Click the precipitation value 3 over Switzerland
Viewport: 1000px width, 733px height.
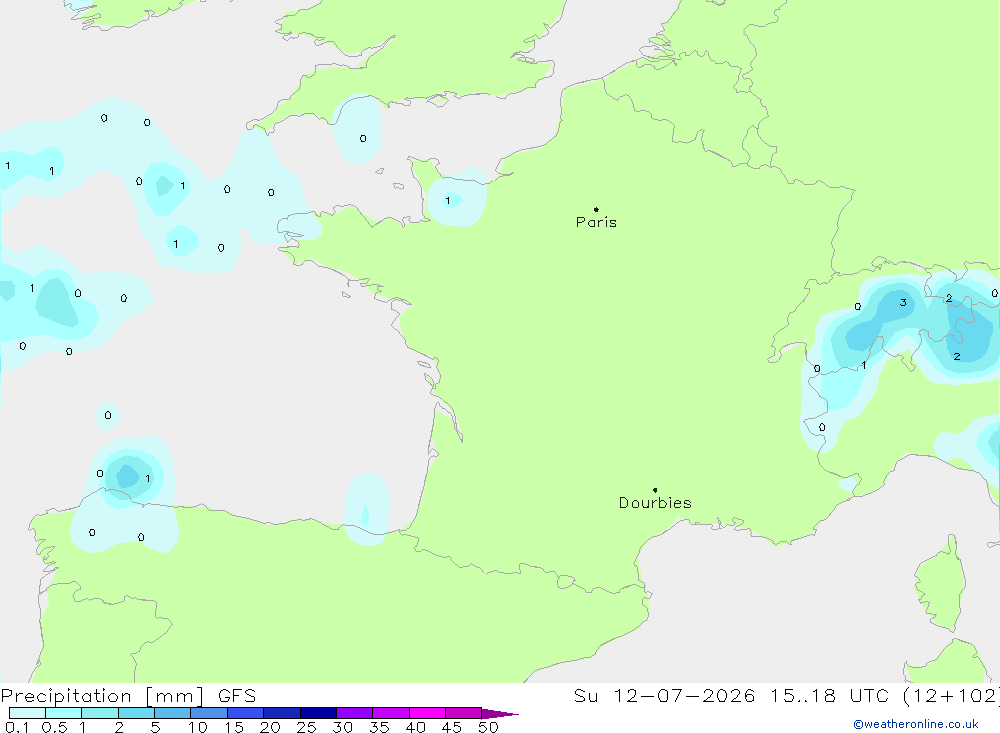tap(903, 302)
